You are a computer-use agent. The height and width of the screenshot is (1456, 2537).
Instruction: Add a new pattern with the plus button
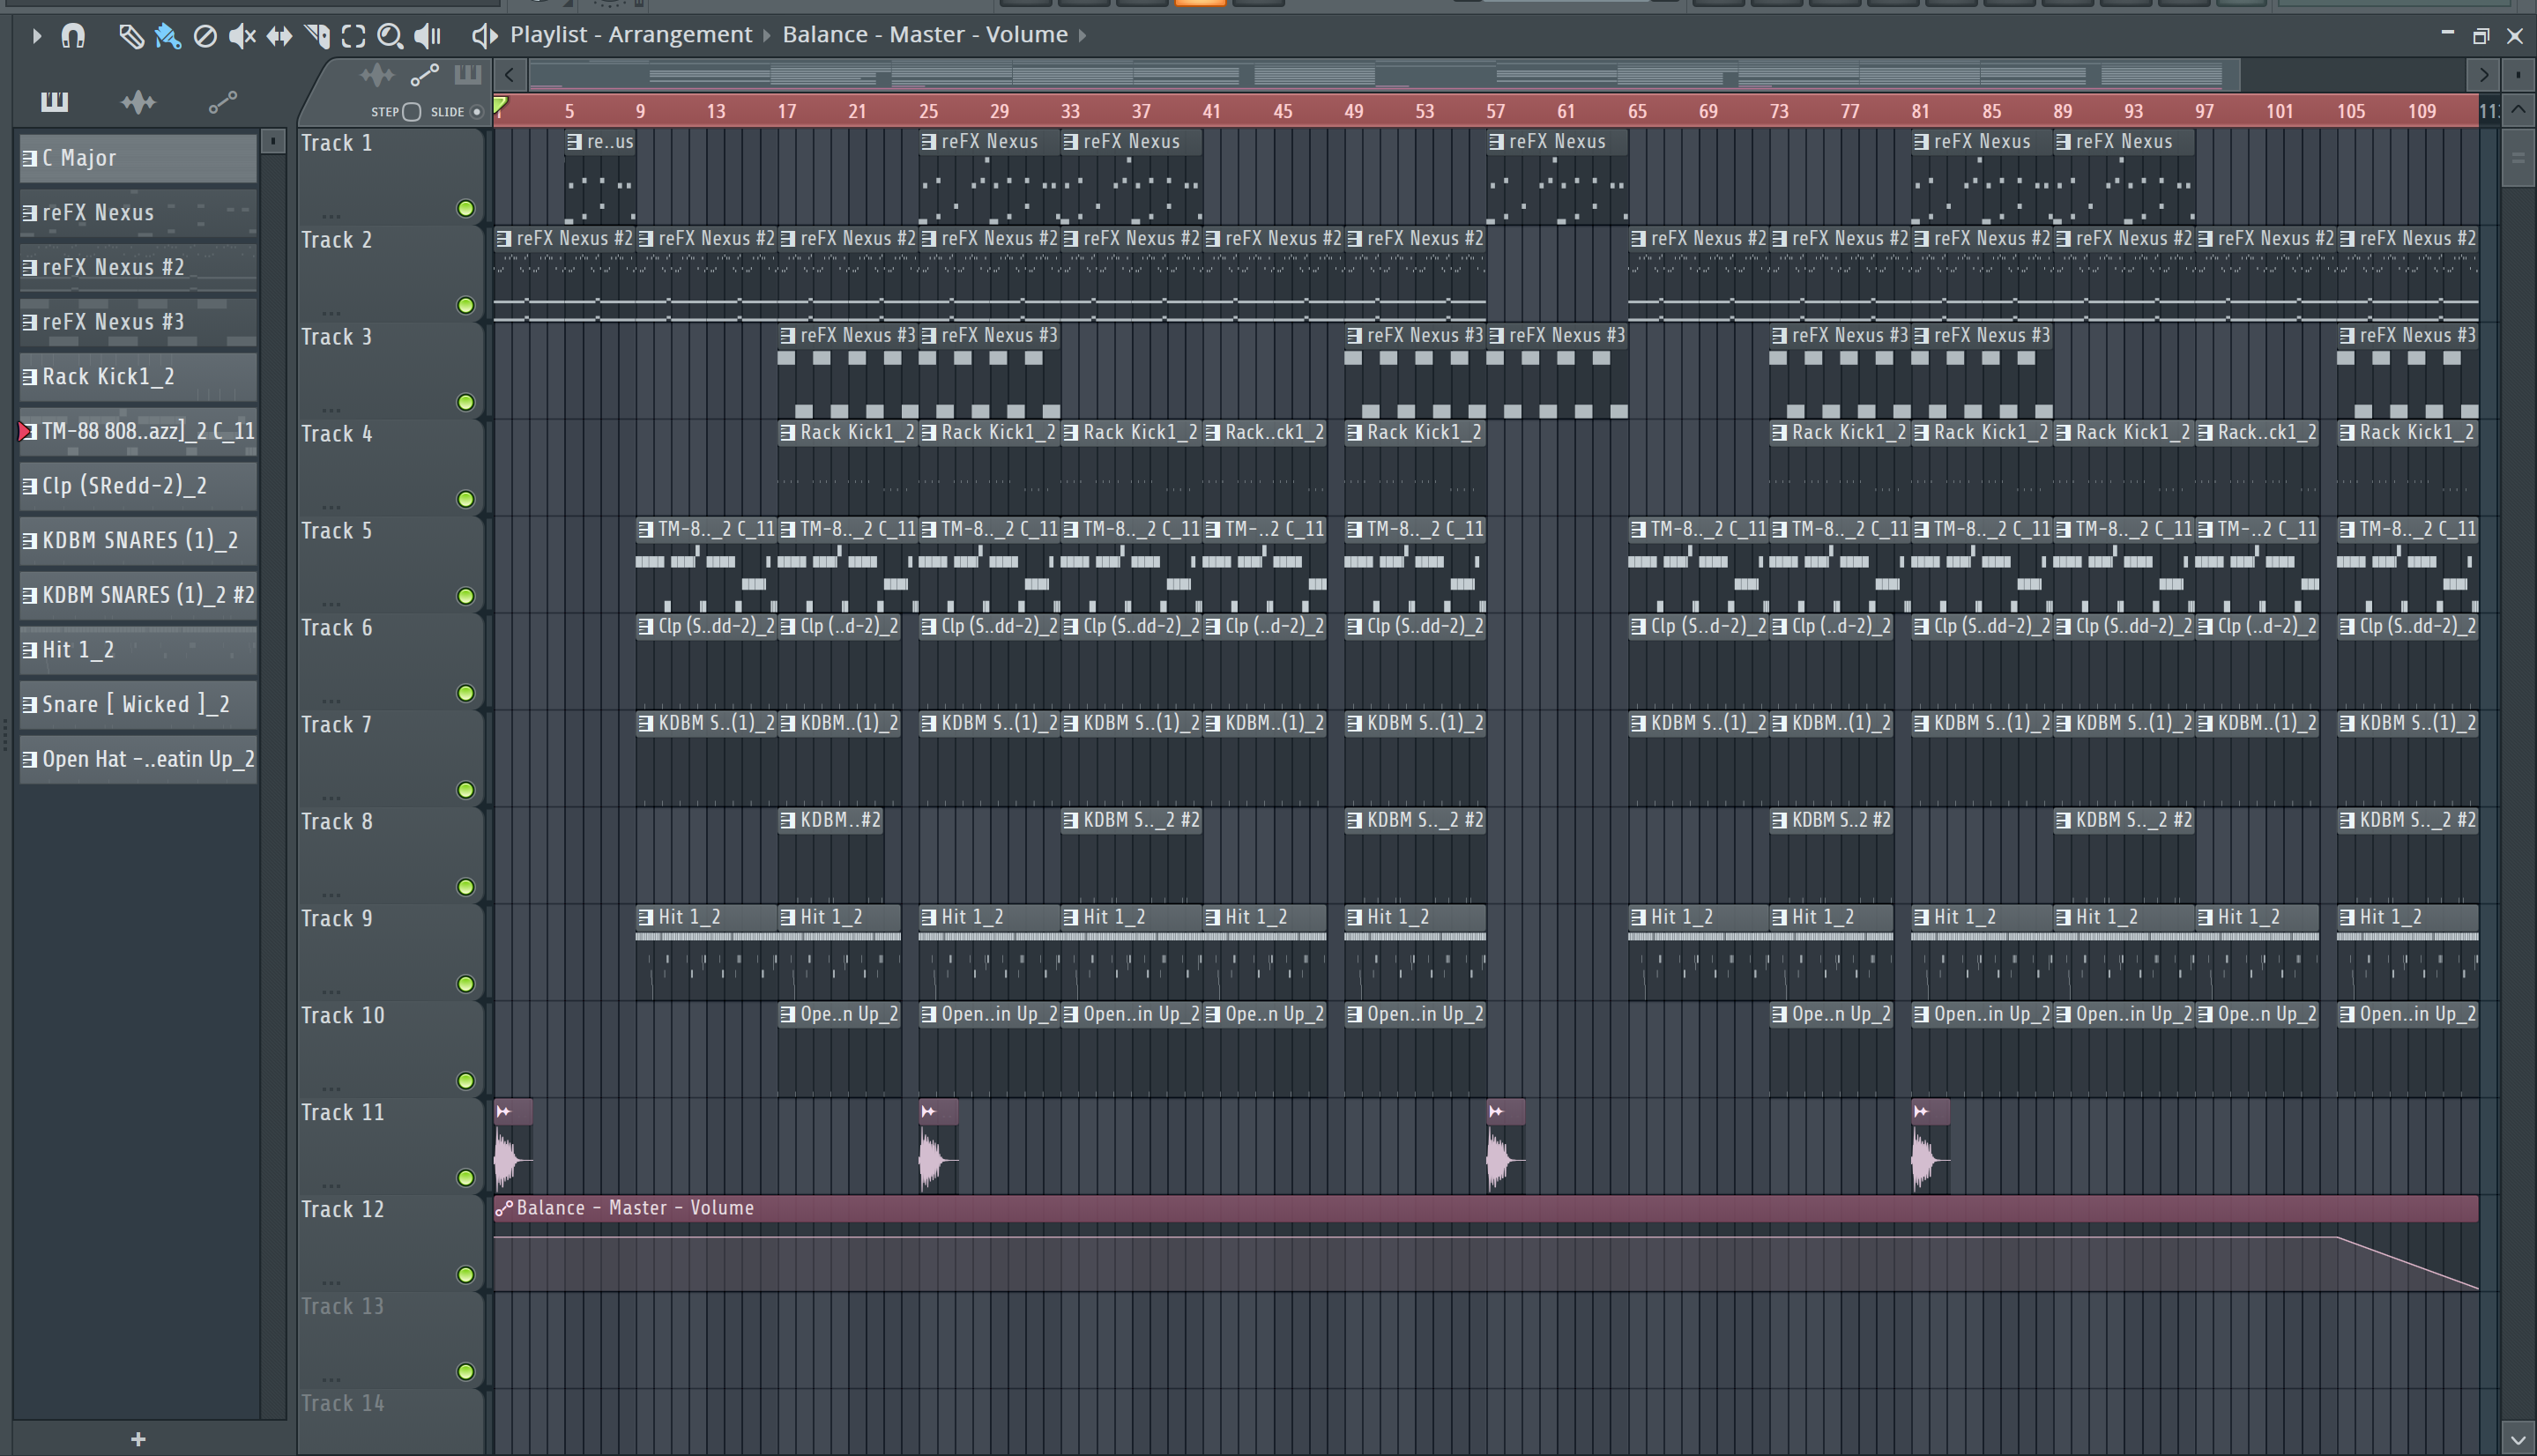coord(138,1439)
